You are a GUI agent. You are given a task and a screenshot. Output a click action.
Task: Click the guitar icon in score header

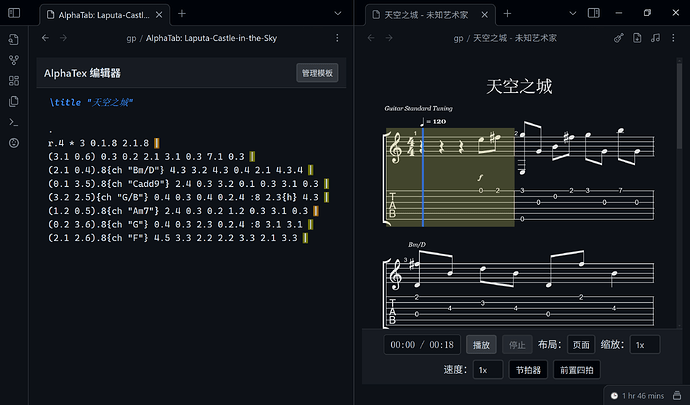(619, 38)
